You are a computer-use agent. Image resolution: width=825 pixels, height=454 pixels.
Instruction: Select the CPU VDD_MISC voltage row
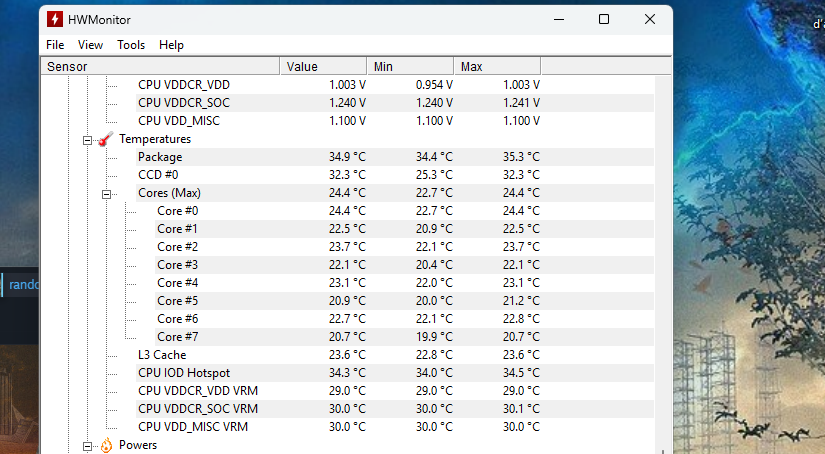click(x=395, y=120)
